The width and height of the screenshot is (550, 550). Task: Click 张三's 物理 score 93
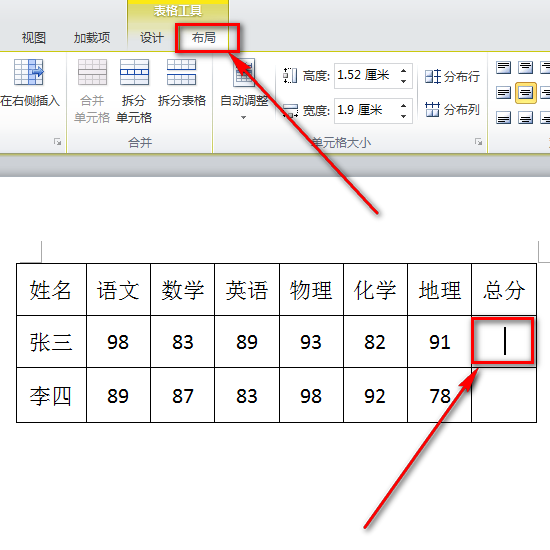311,342
